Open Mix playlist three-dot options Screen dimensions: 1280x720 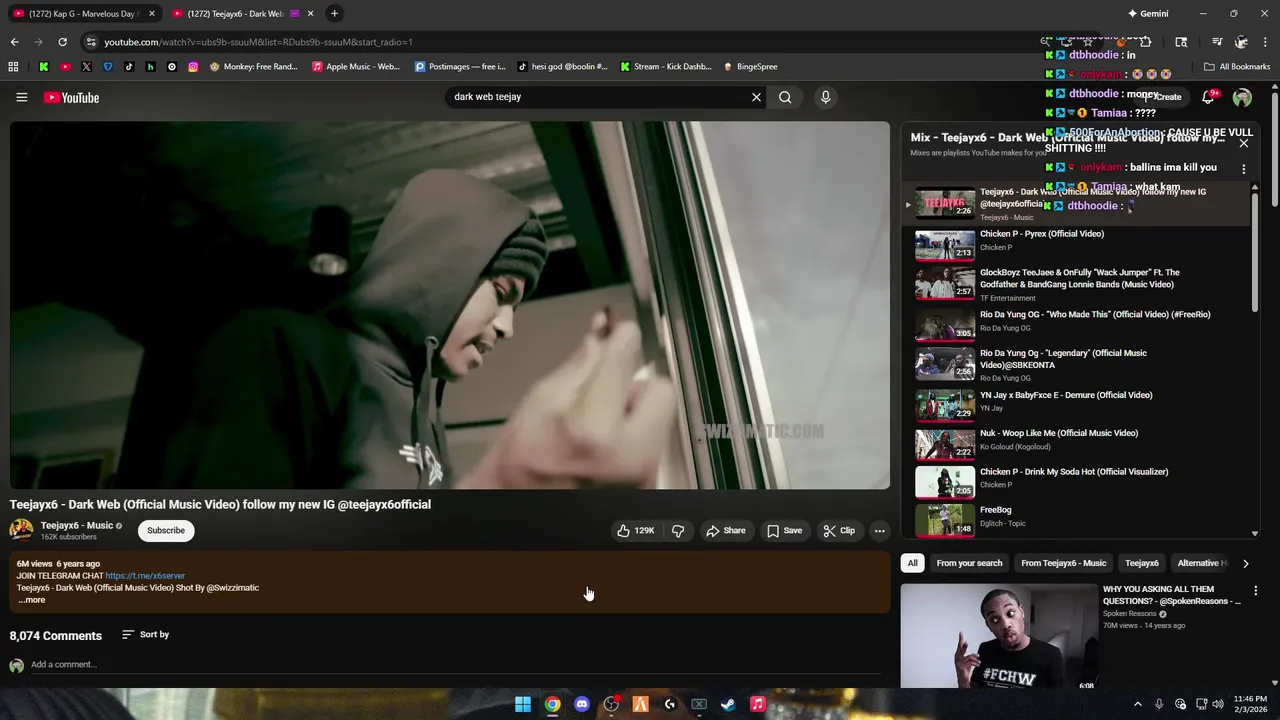coord(1243,169)
